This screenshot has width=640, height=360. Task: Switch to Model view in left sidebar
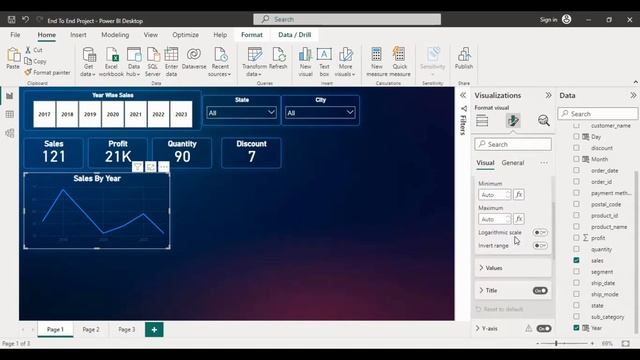click(10, 133)
